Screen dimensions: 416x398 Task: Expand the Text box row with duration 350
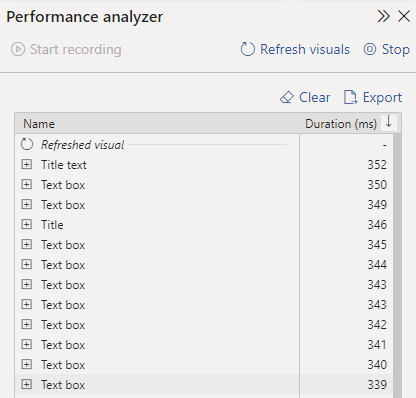pos(27,185)
